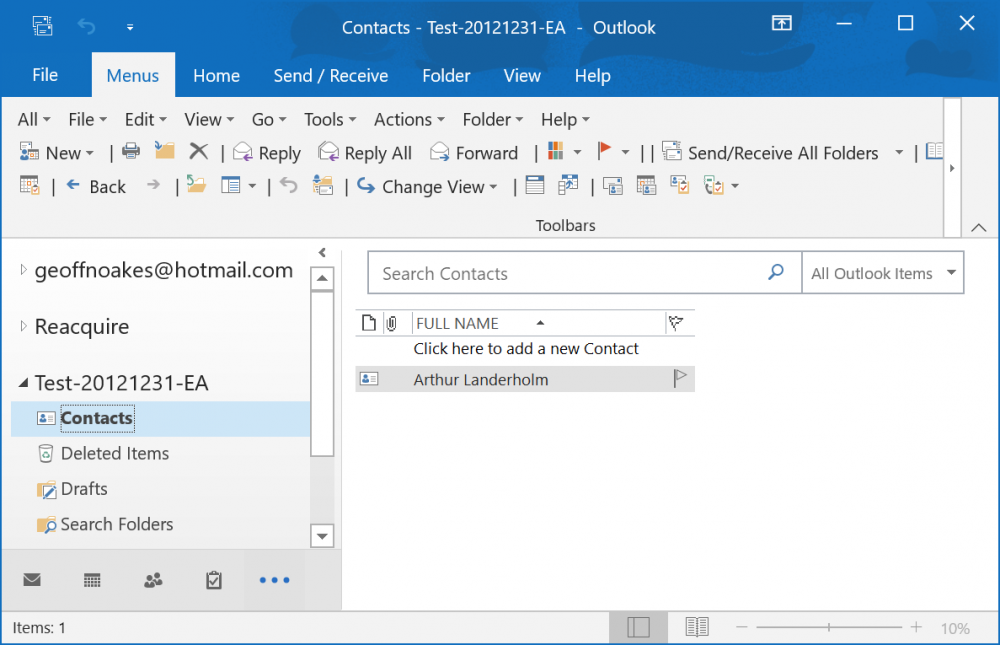1000x645 pixels.
Task: Open the Tools menu
Action: coord(329,119)
